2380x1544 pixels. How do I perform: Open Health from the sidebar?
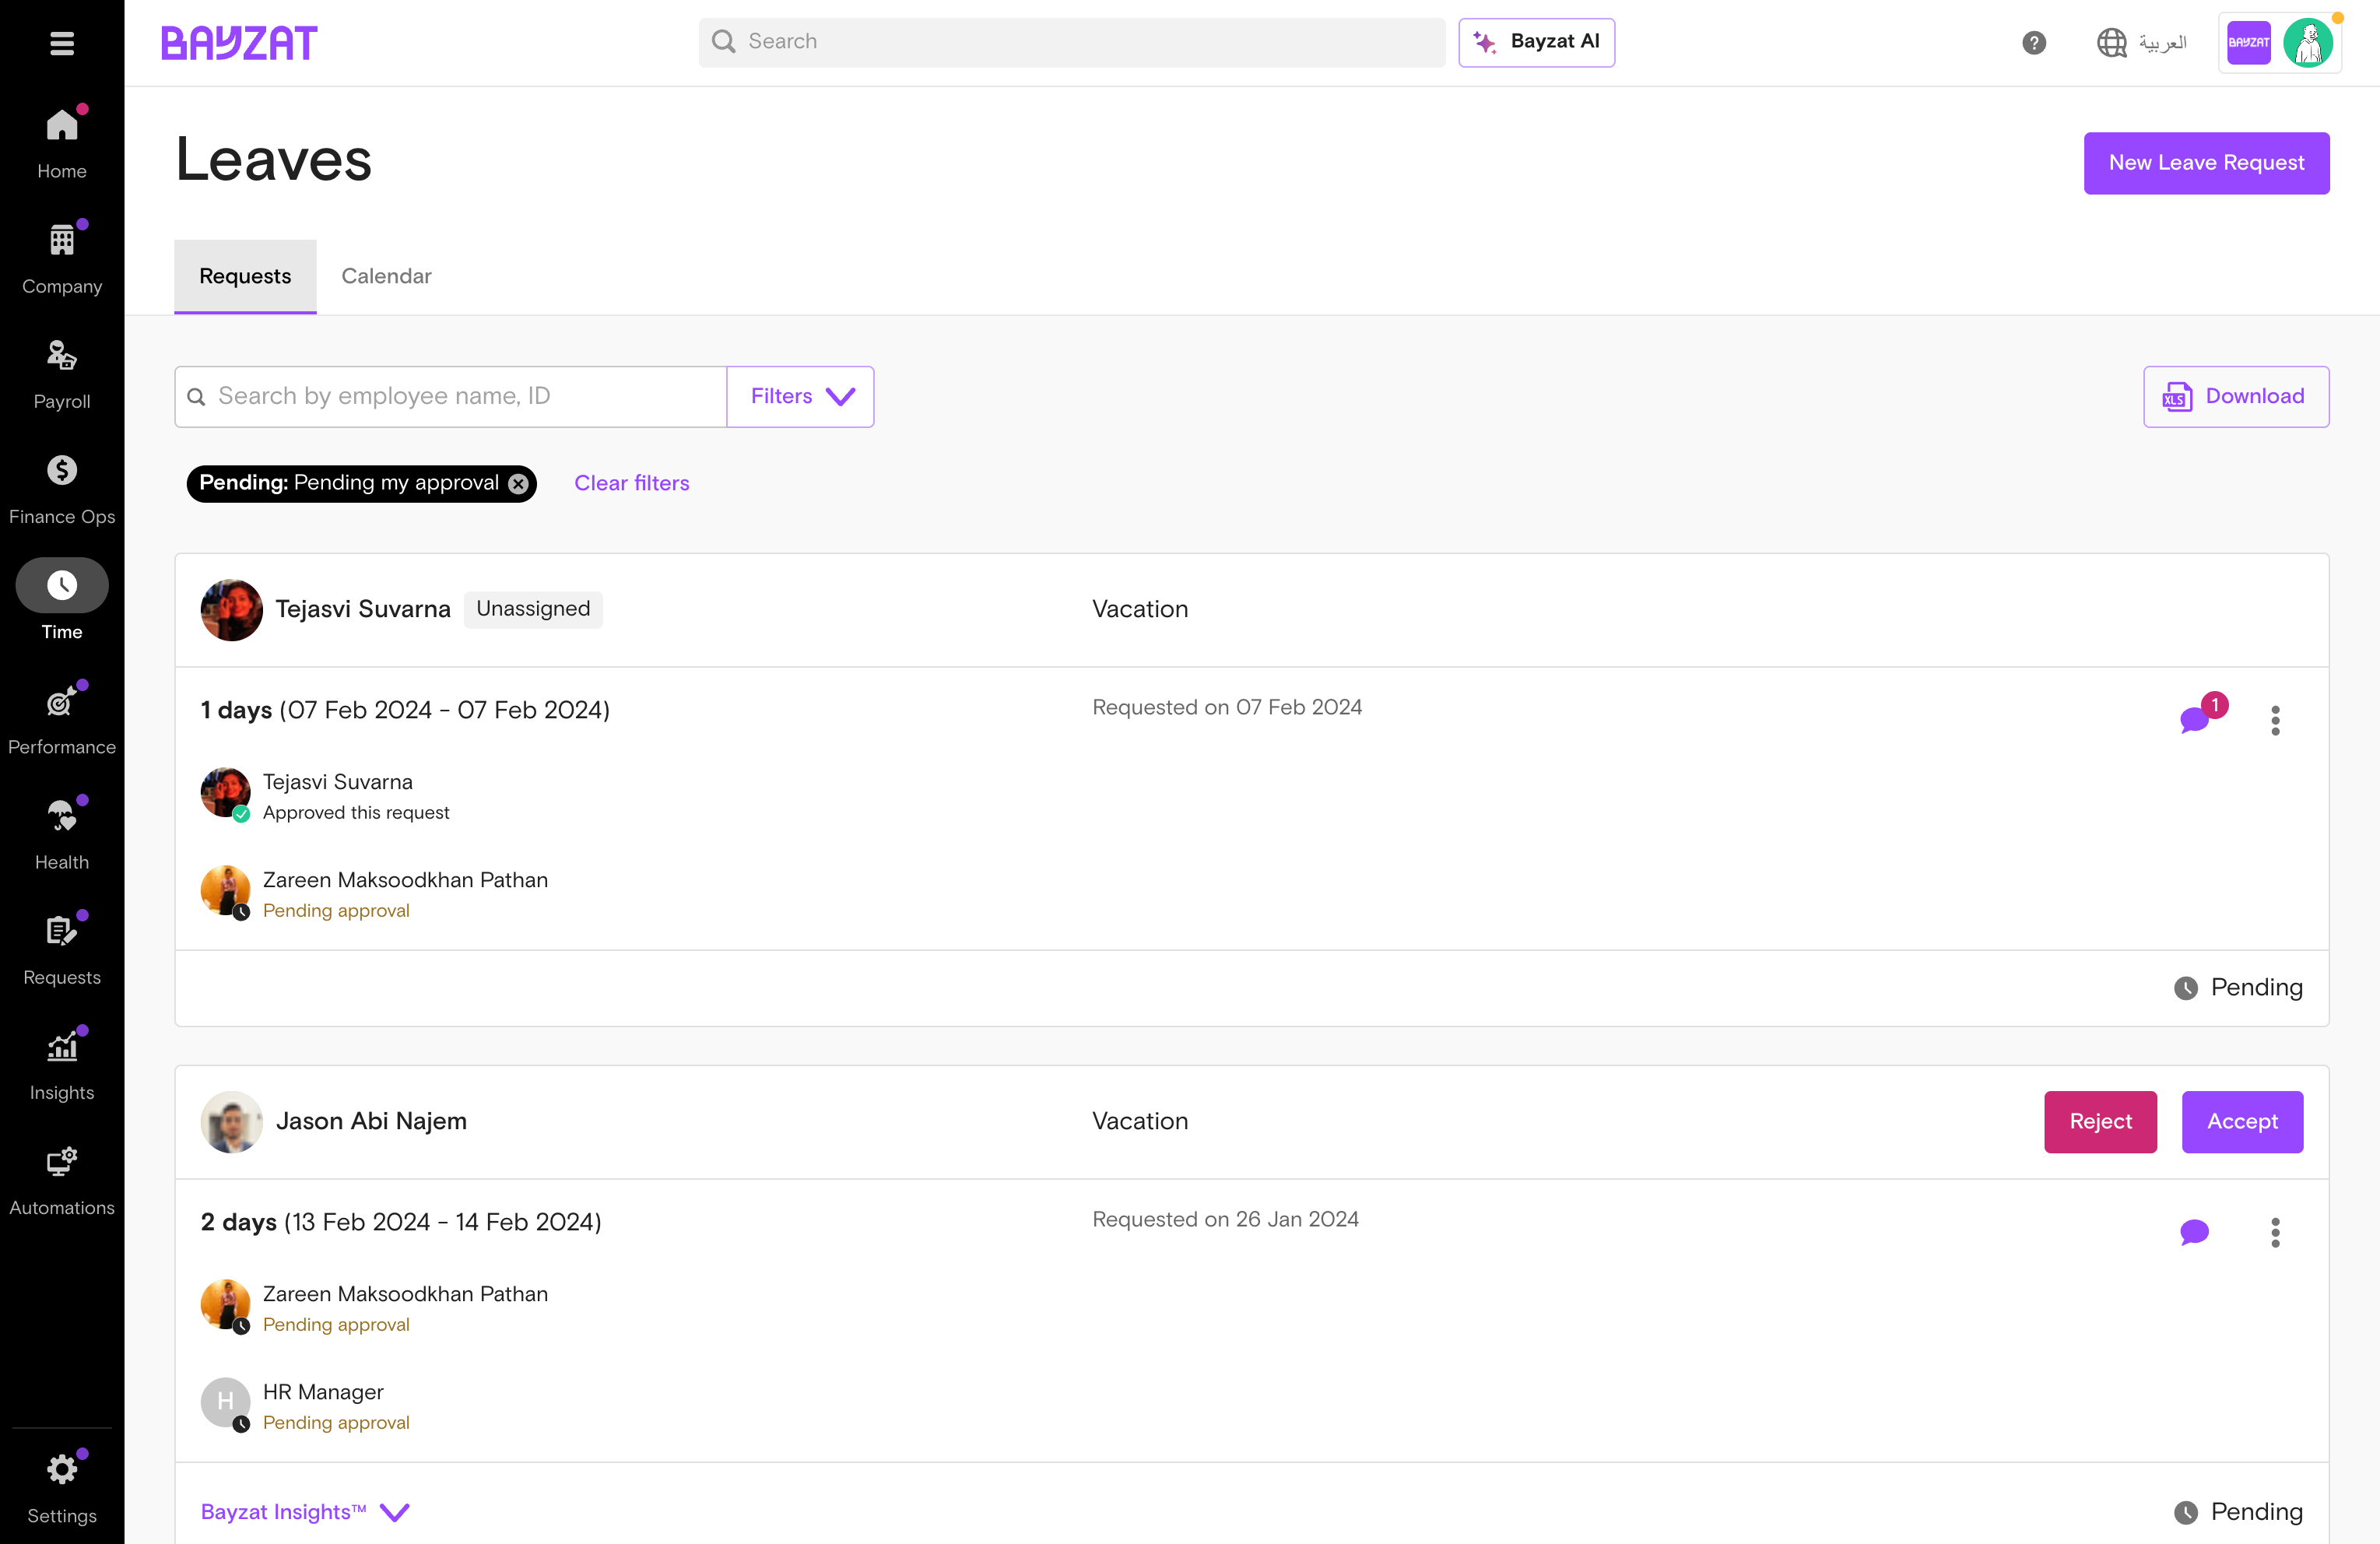[62, 835]
